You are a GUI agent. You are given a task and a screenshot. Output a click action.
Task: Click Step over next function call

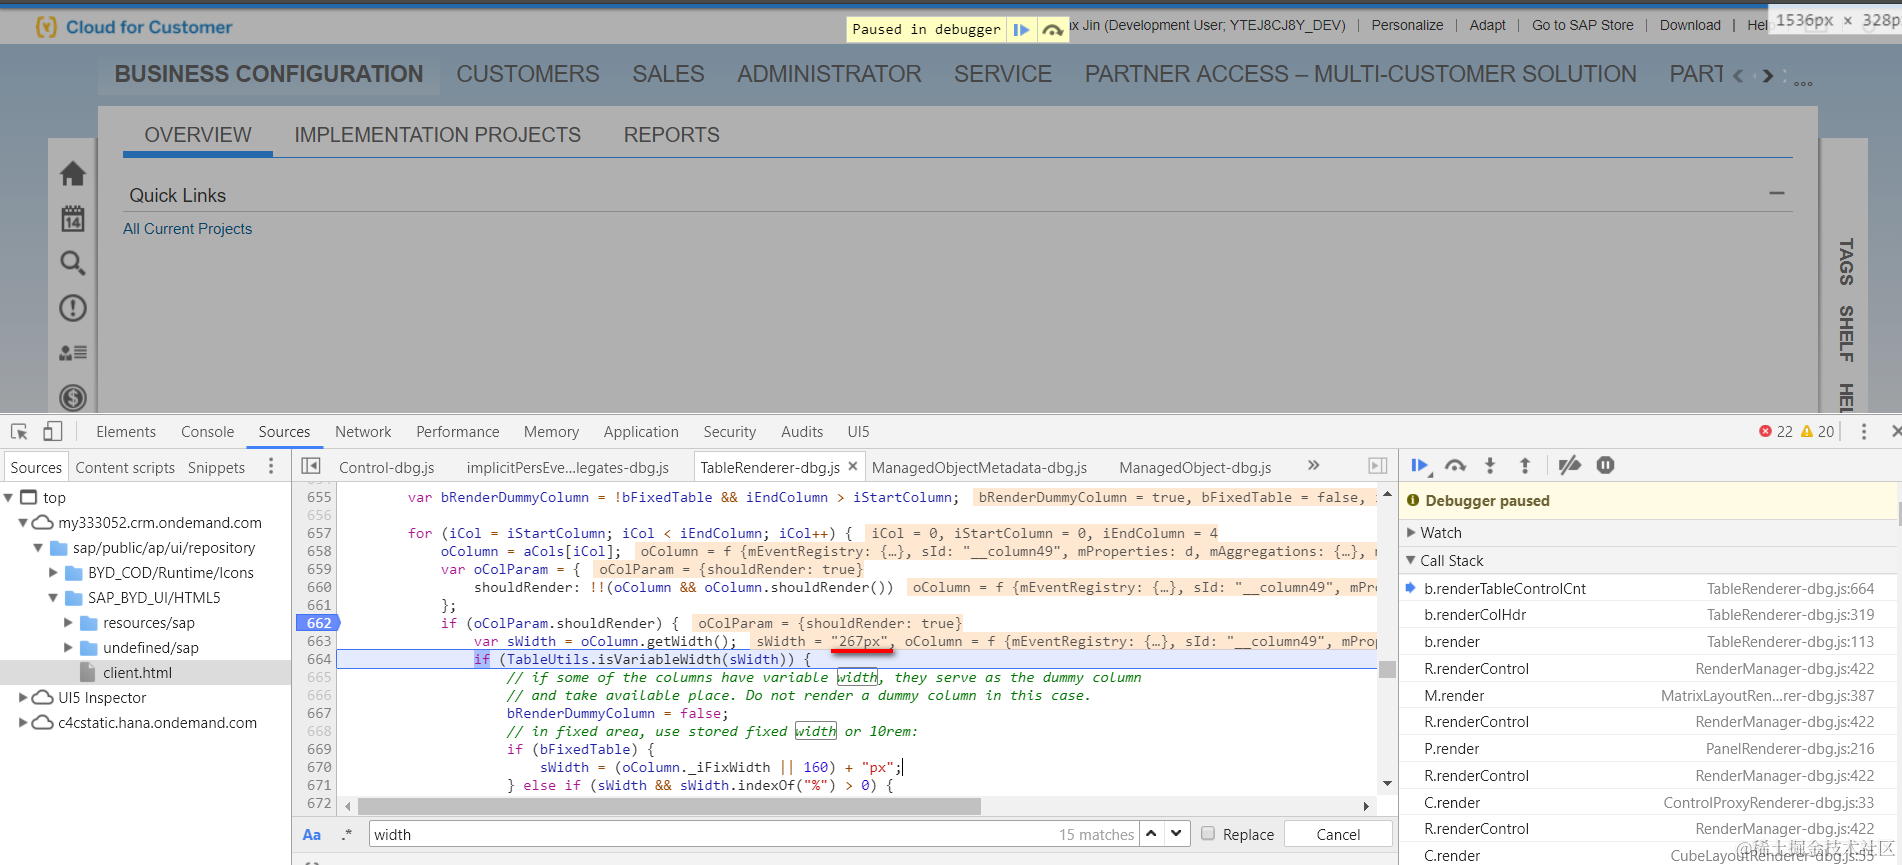point(1455,465)
